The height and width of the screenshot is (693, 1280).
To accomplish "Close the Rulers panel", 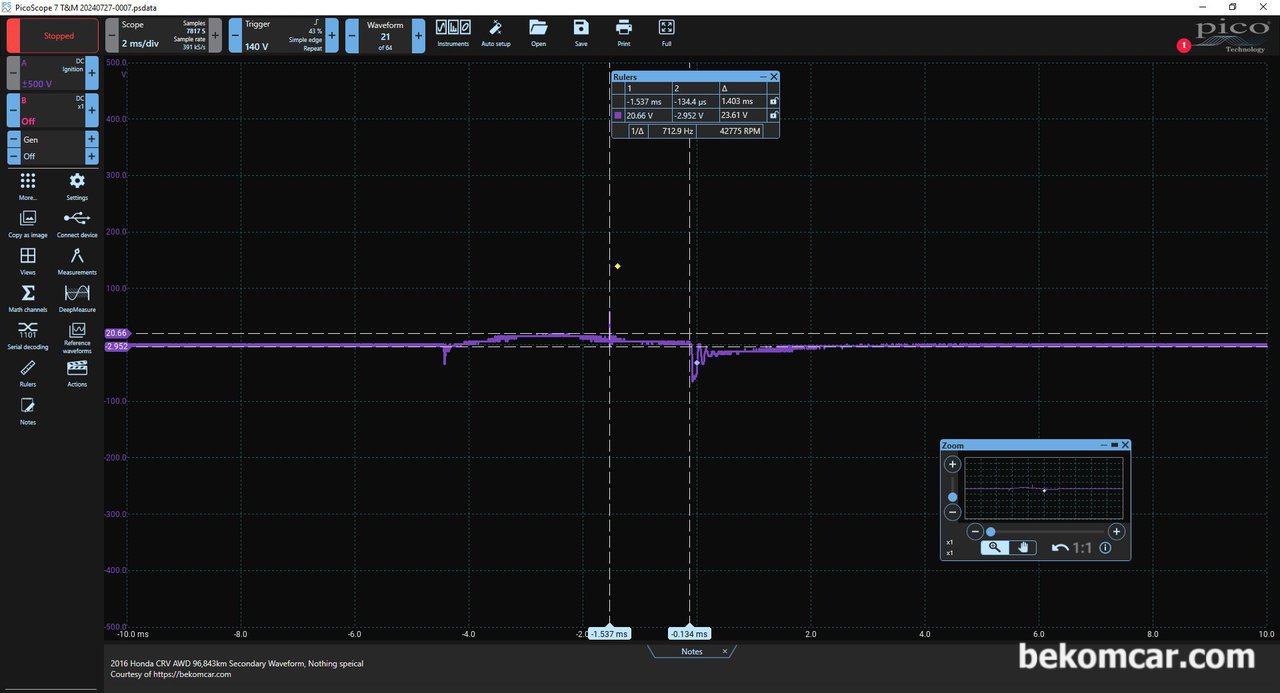I will [x=774, y=77].
